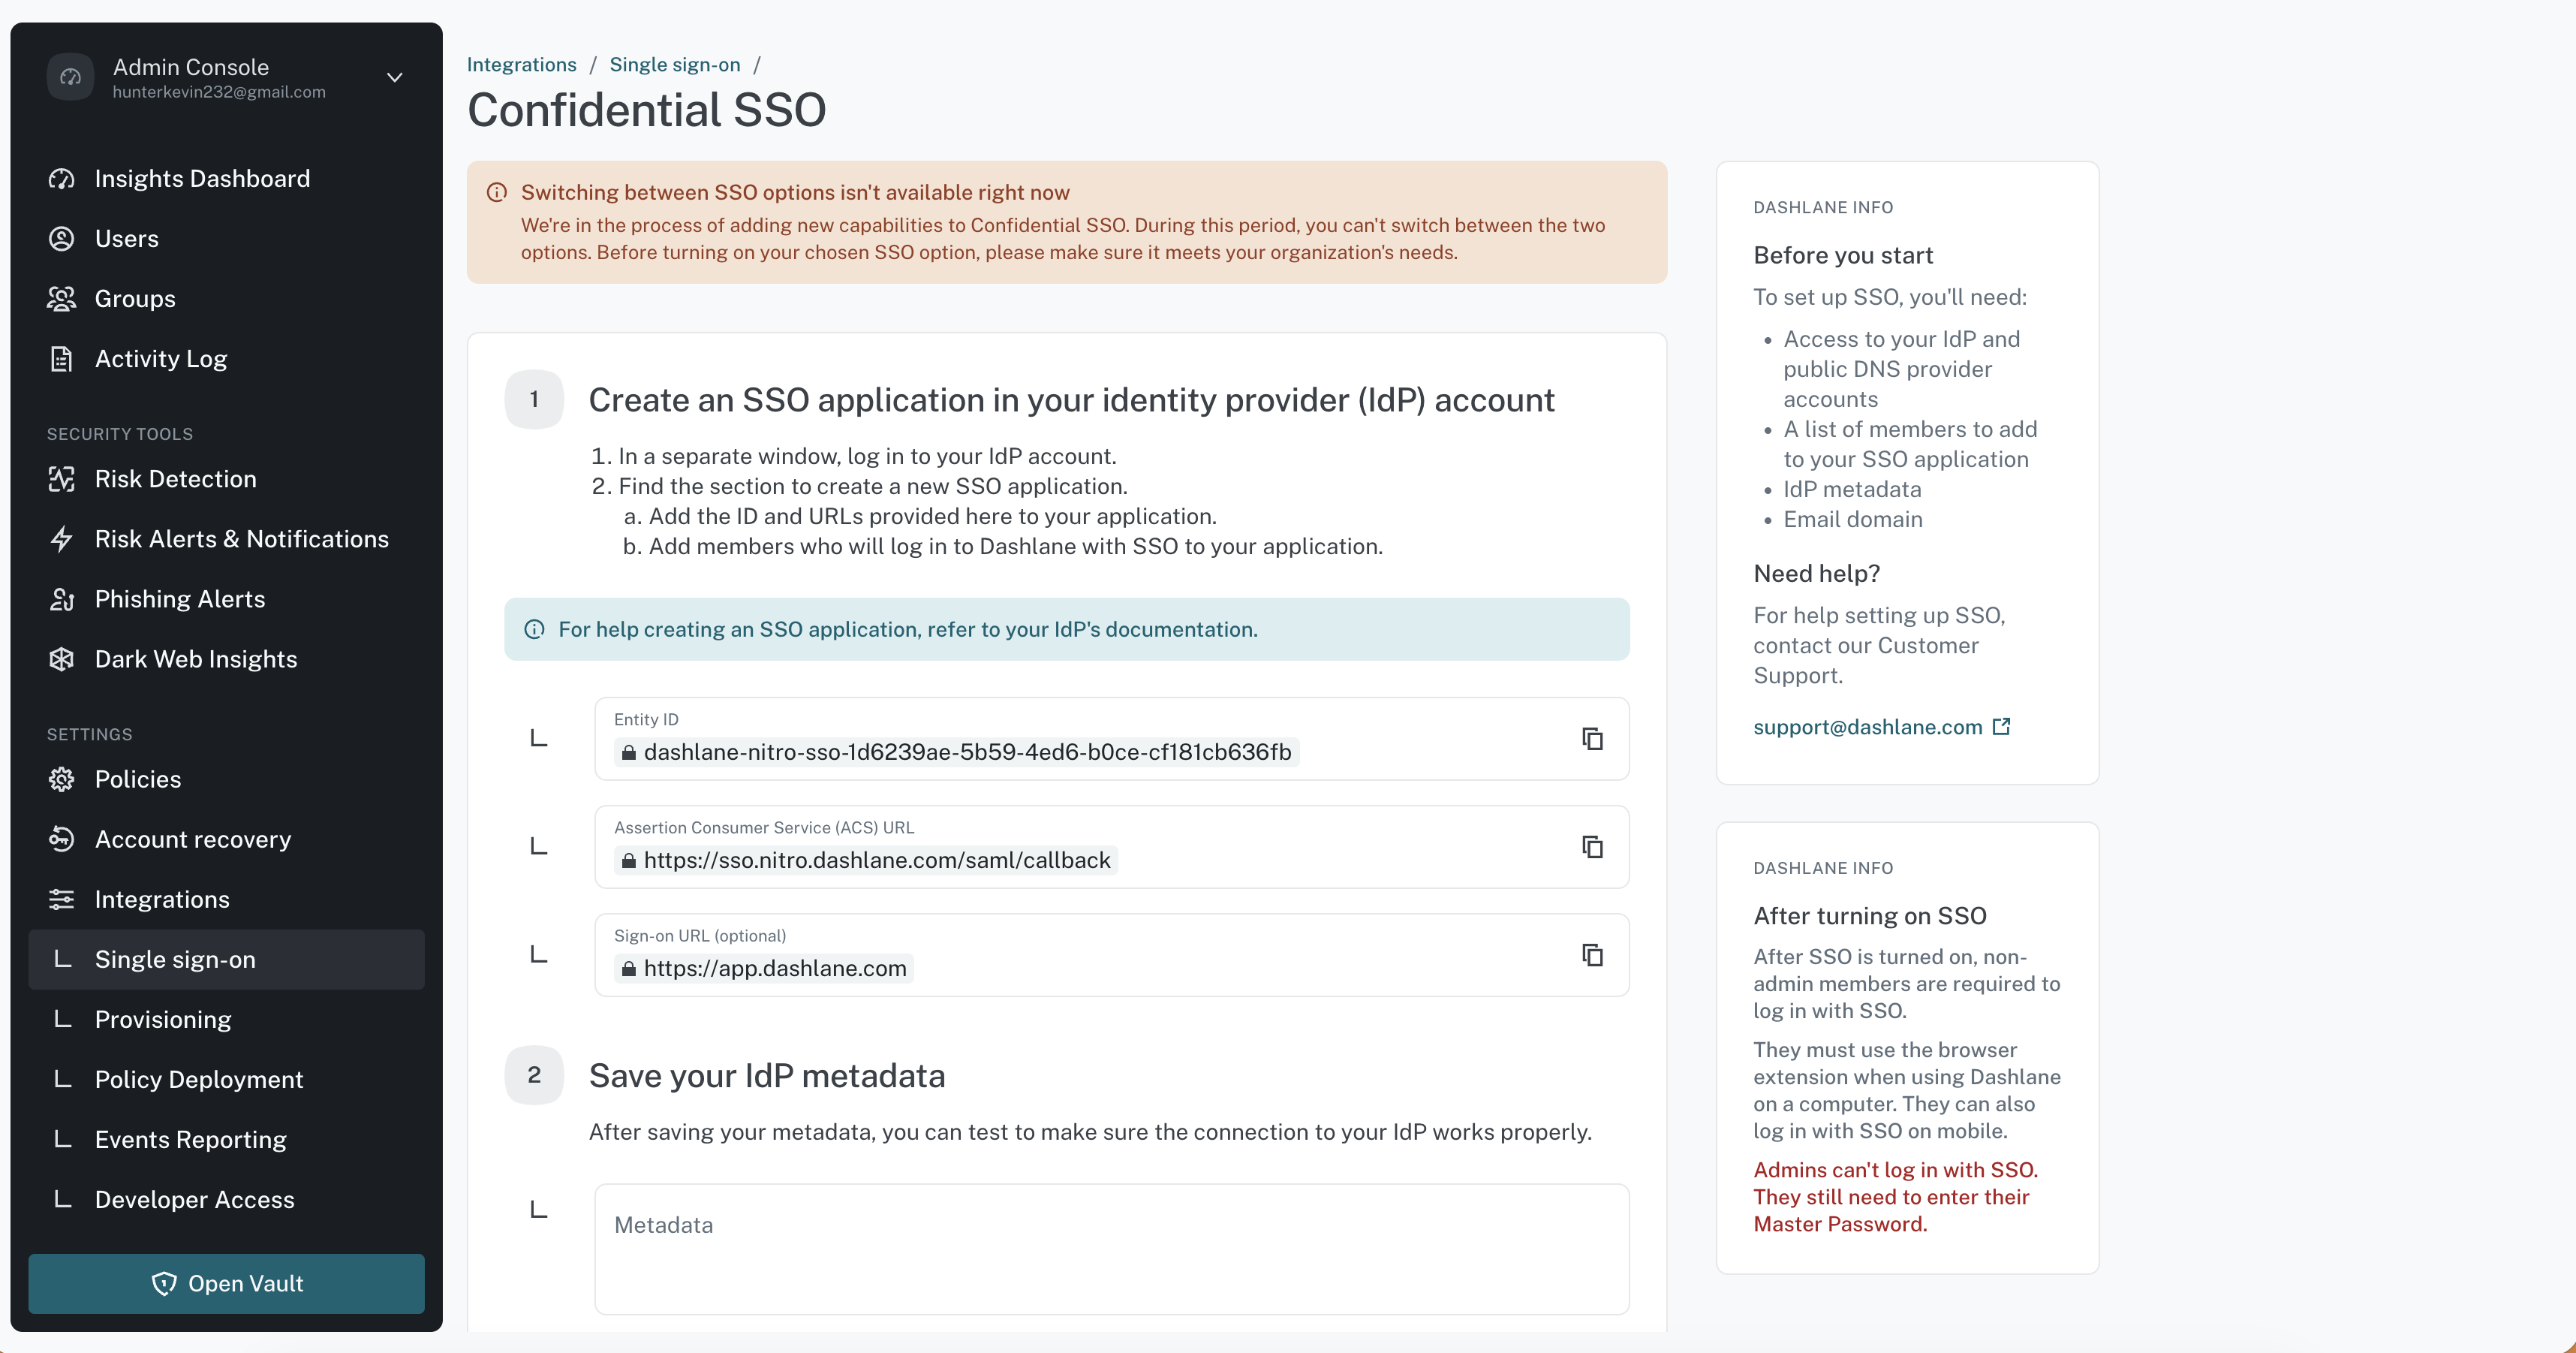Click the 'Confidential SSO' page title
Screen dimensions: 2576x1353
tap(646, 110)
